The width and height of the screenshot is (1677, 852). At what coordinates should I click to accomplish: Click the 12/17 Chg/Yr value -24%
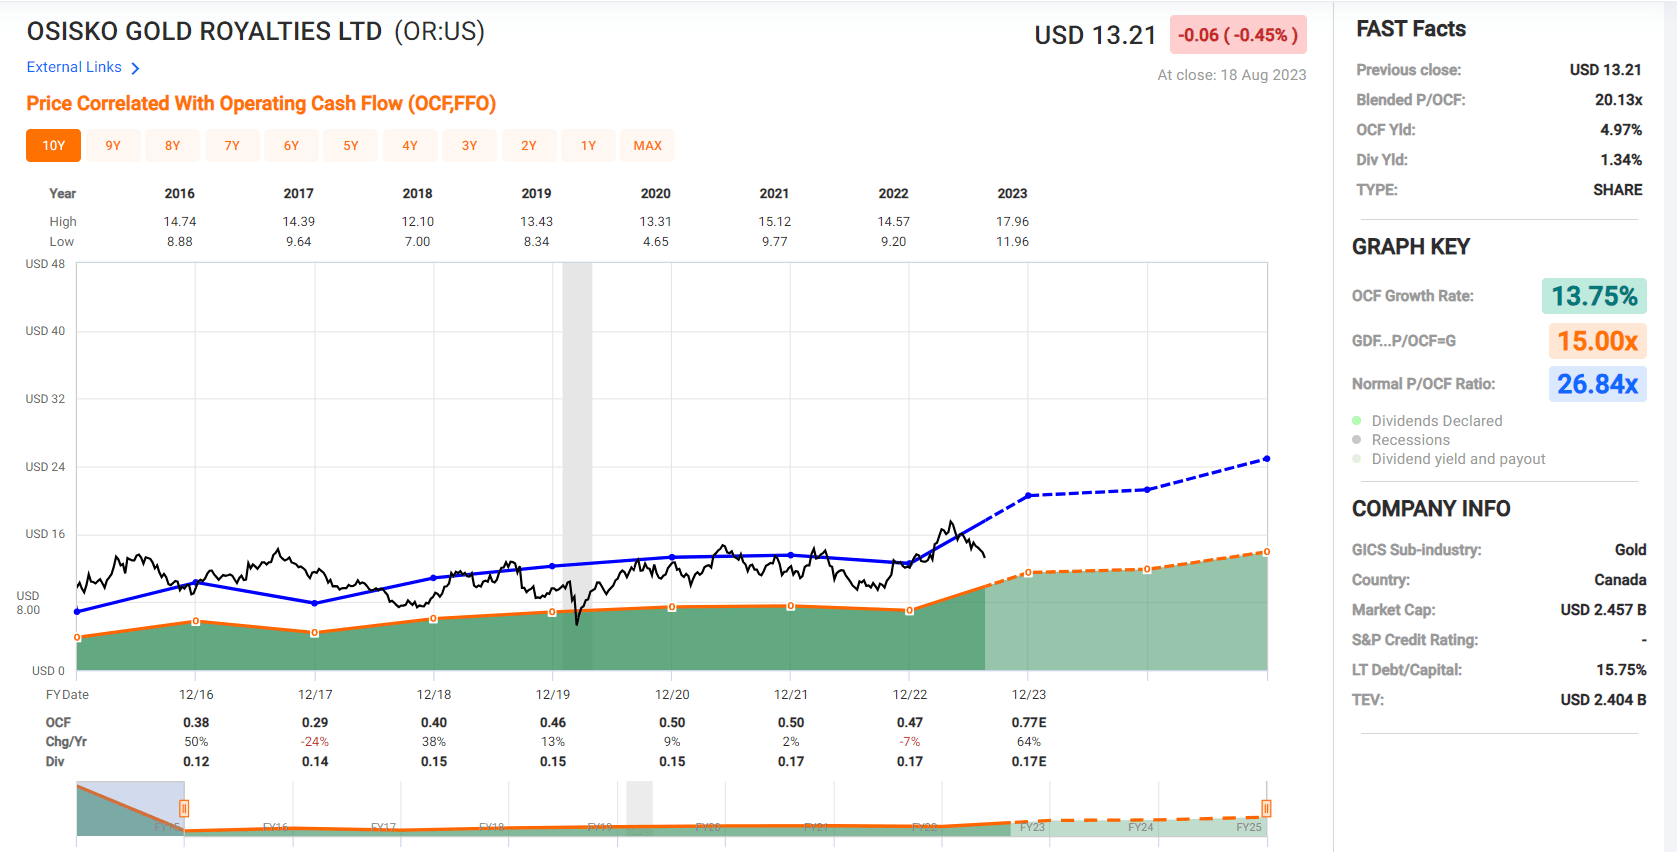click(315, 742)
